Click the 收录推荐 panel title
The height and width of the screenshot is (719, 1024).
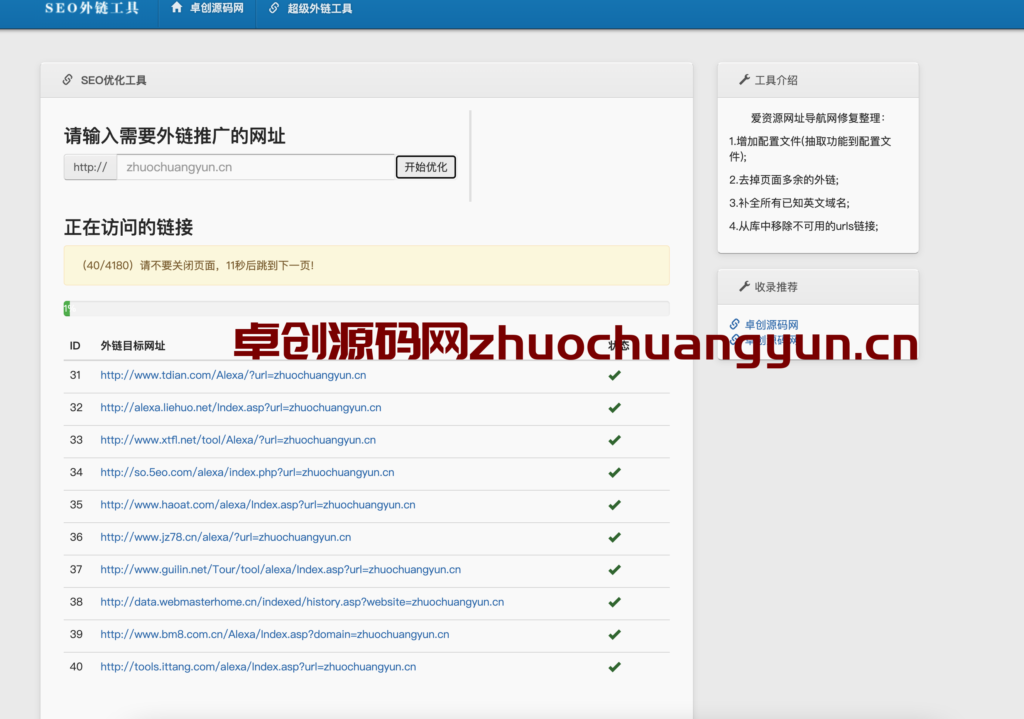(776, 287)
